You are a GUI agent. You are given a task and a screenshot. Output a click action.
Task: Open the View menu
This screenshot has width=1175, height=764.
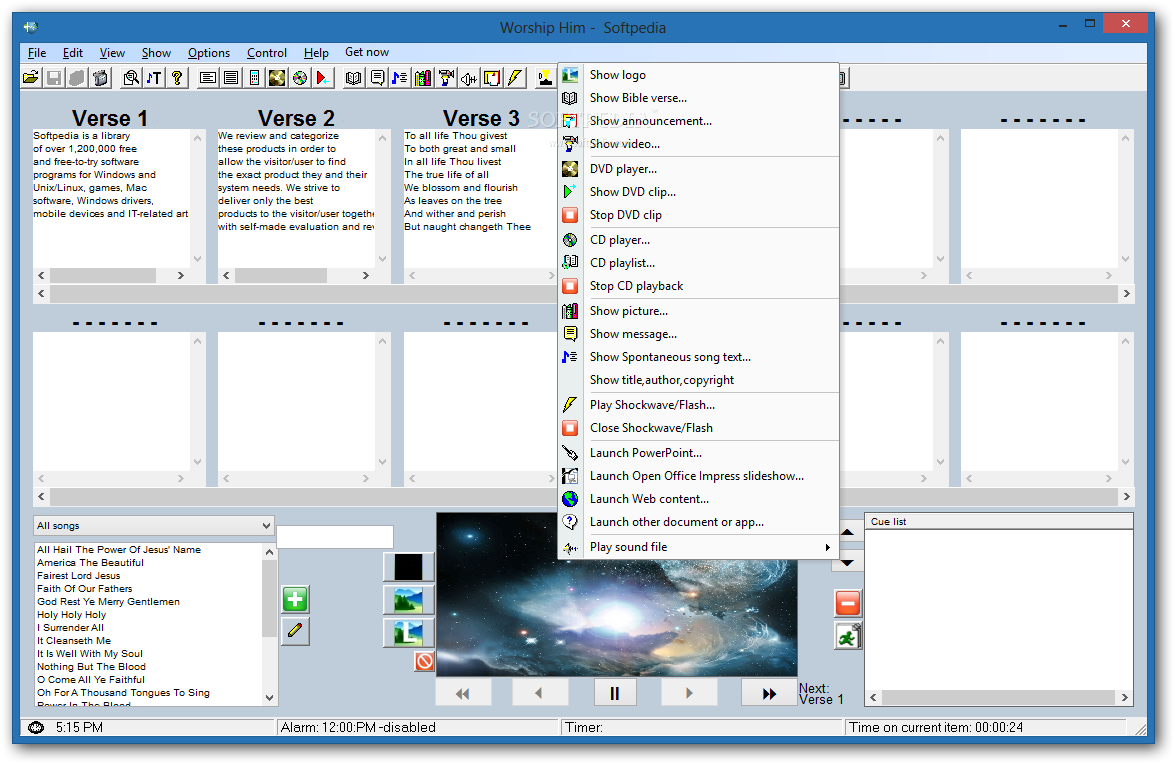(x=112, y=52)
